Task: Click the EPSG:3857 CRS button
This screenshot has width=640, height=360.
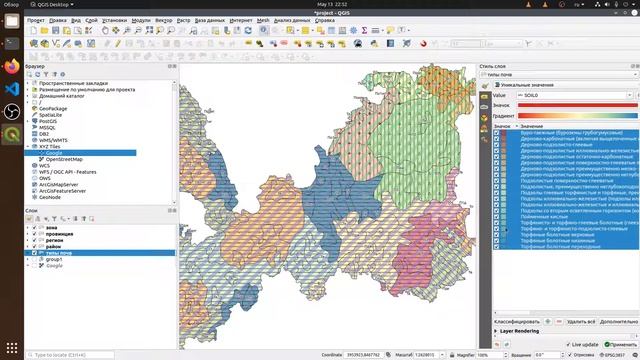Action: tap(613, 355)
